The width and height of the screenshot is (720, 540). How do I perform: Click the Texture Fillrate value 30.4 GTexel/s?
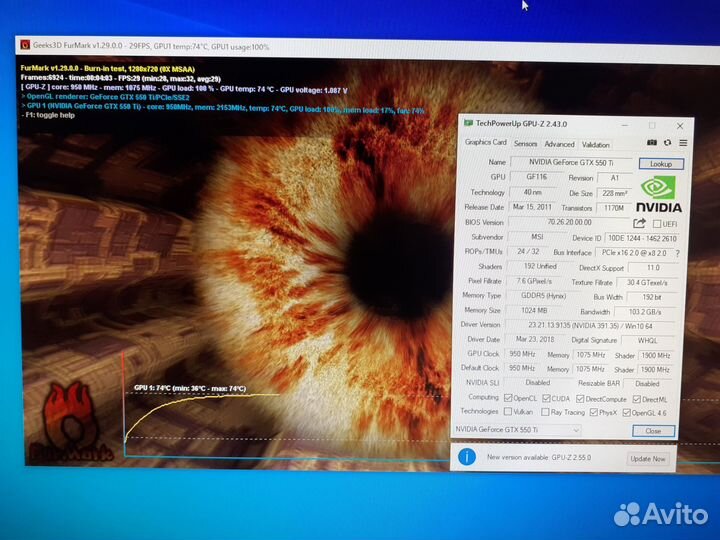pos(647,282)
